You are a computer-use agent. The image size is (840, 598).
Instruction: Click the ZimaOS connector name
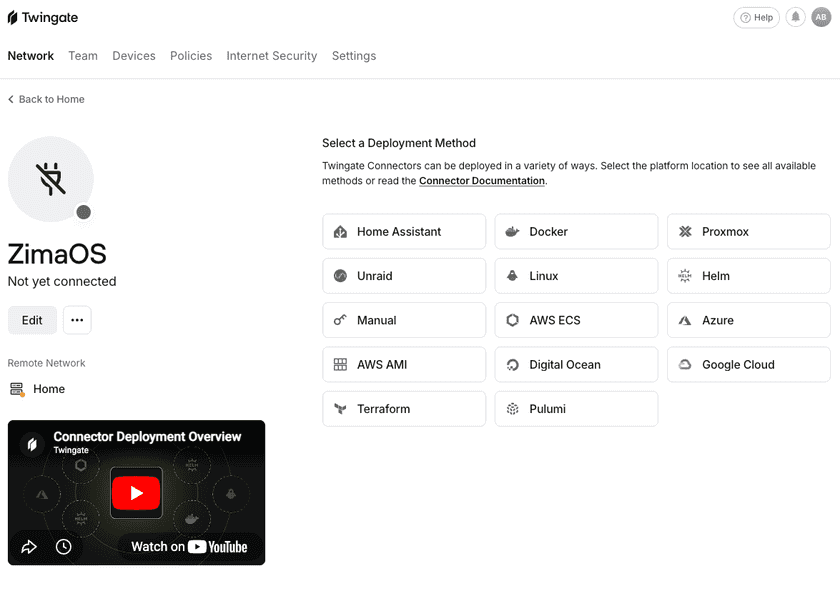click(x=57, y=254)
